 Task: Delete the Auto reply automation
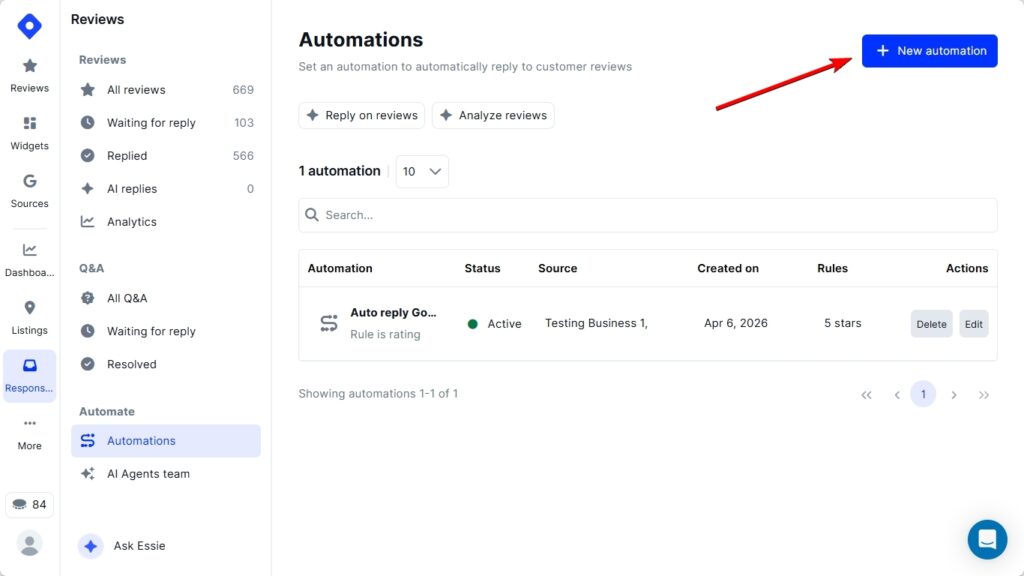[x=931, y=323]
